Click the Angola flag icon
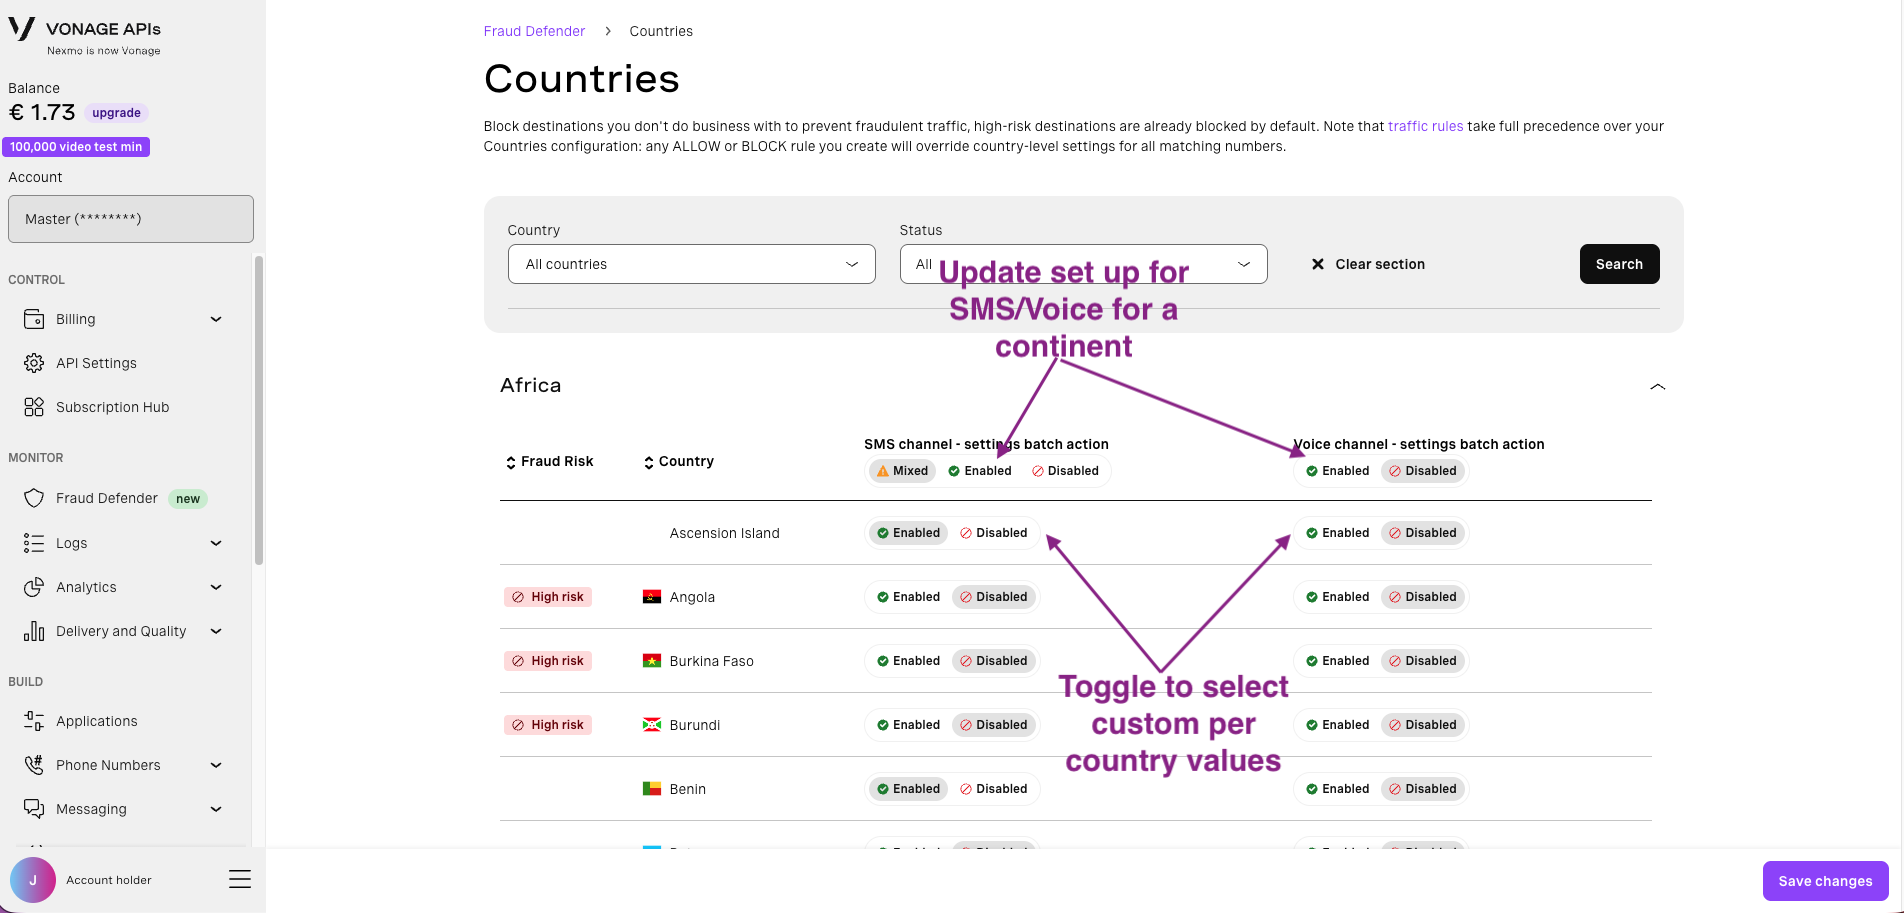Viewport: 1904px width, 913px height. click(652, 597)
